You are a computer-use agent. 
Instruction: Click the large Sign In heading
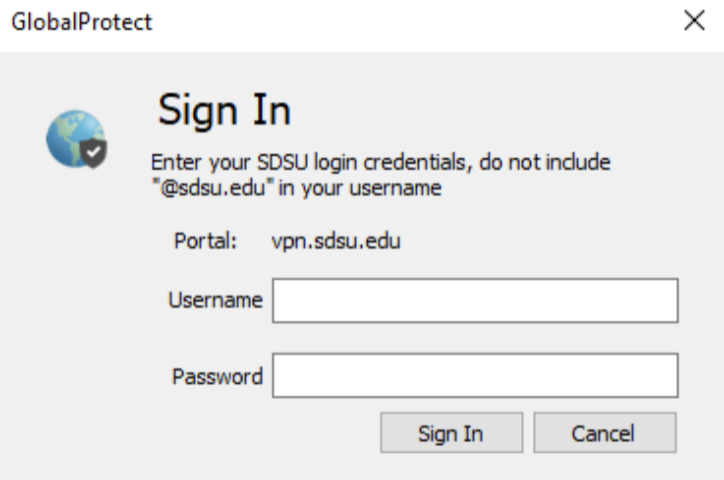(224, 110)
